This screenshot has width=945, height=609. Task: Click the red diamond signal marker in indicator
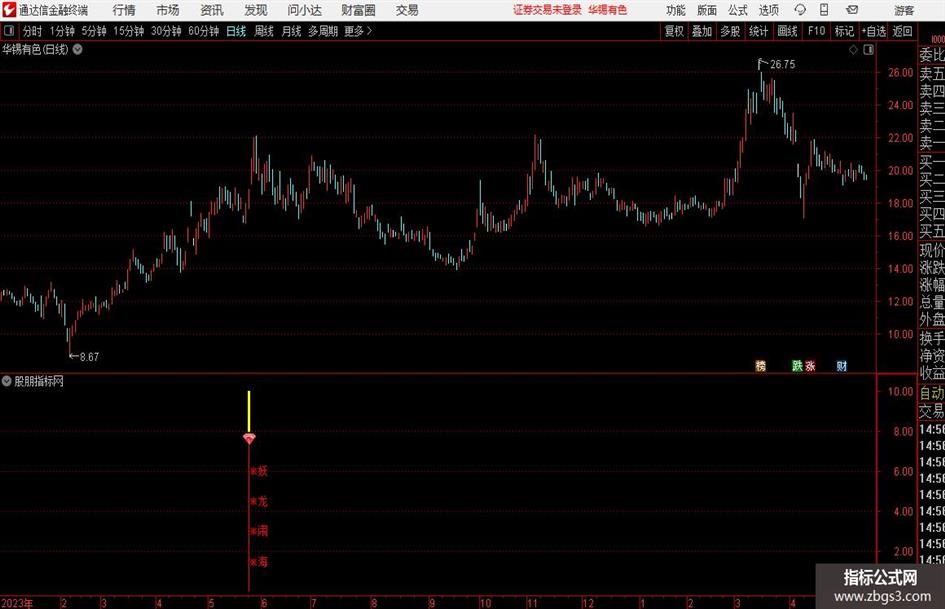(249, 438)
